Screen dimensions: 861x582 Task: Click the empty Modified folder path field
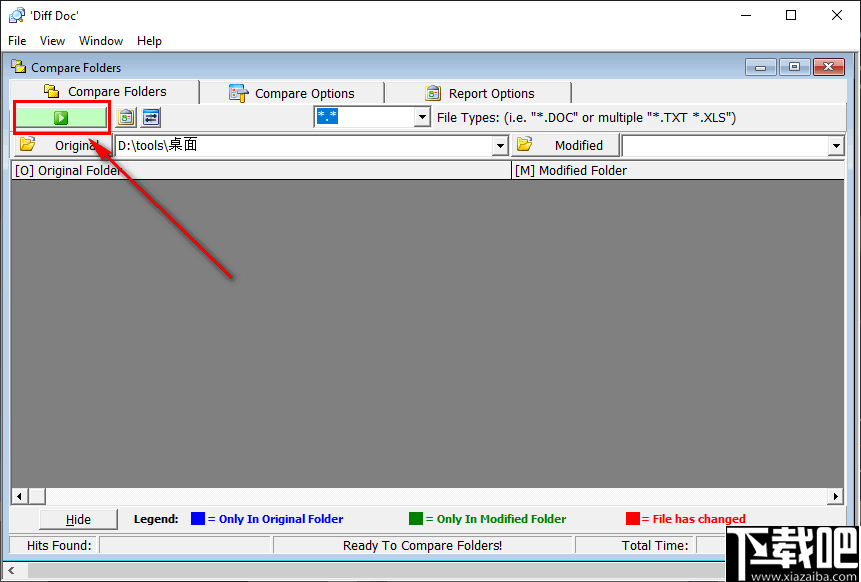tap(725, 146)
